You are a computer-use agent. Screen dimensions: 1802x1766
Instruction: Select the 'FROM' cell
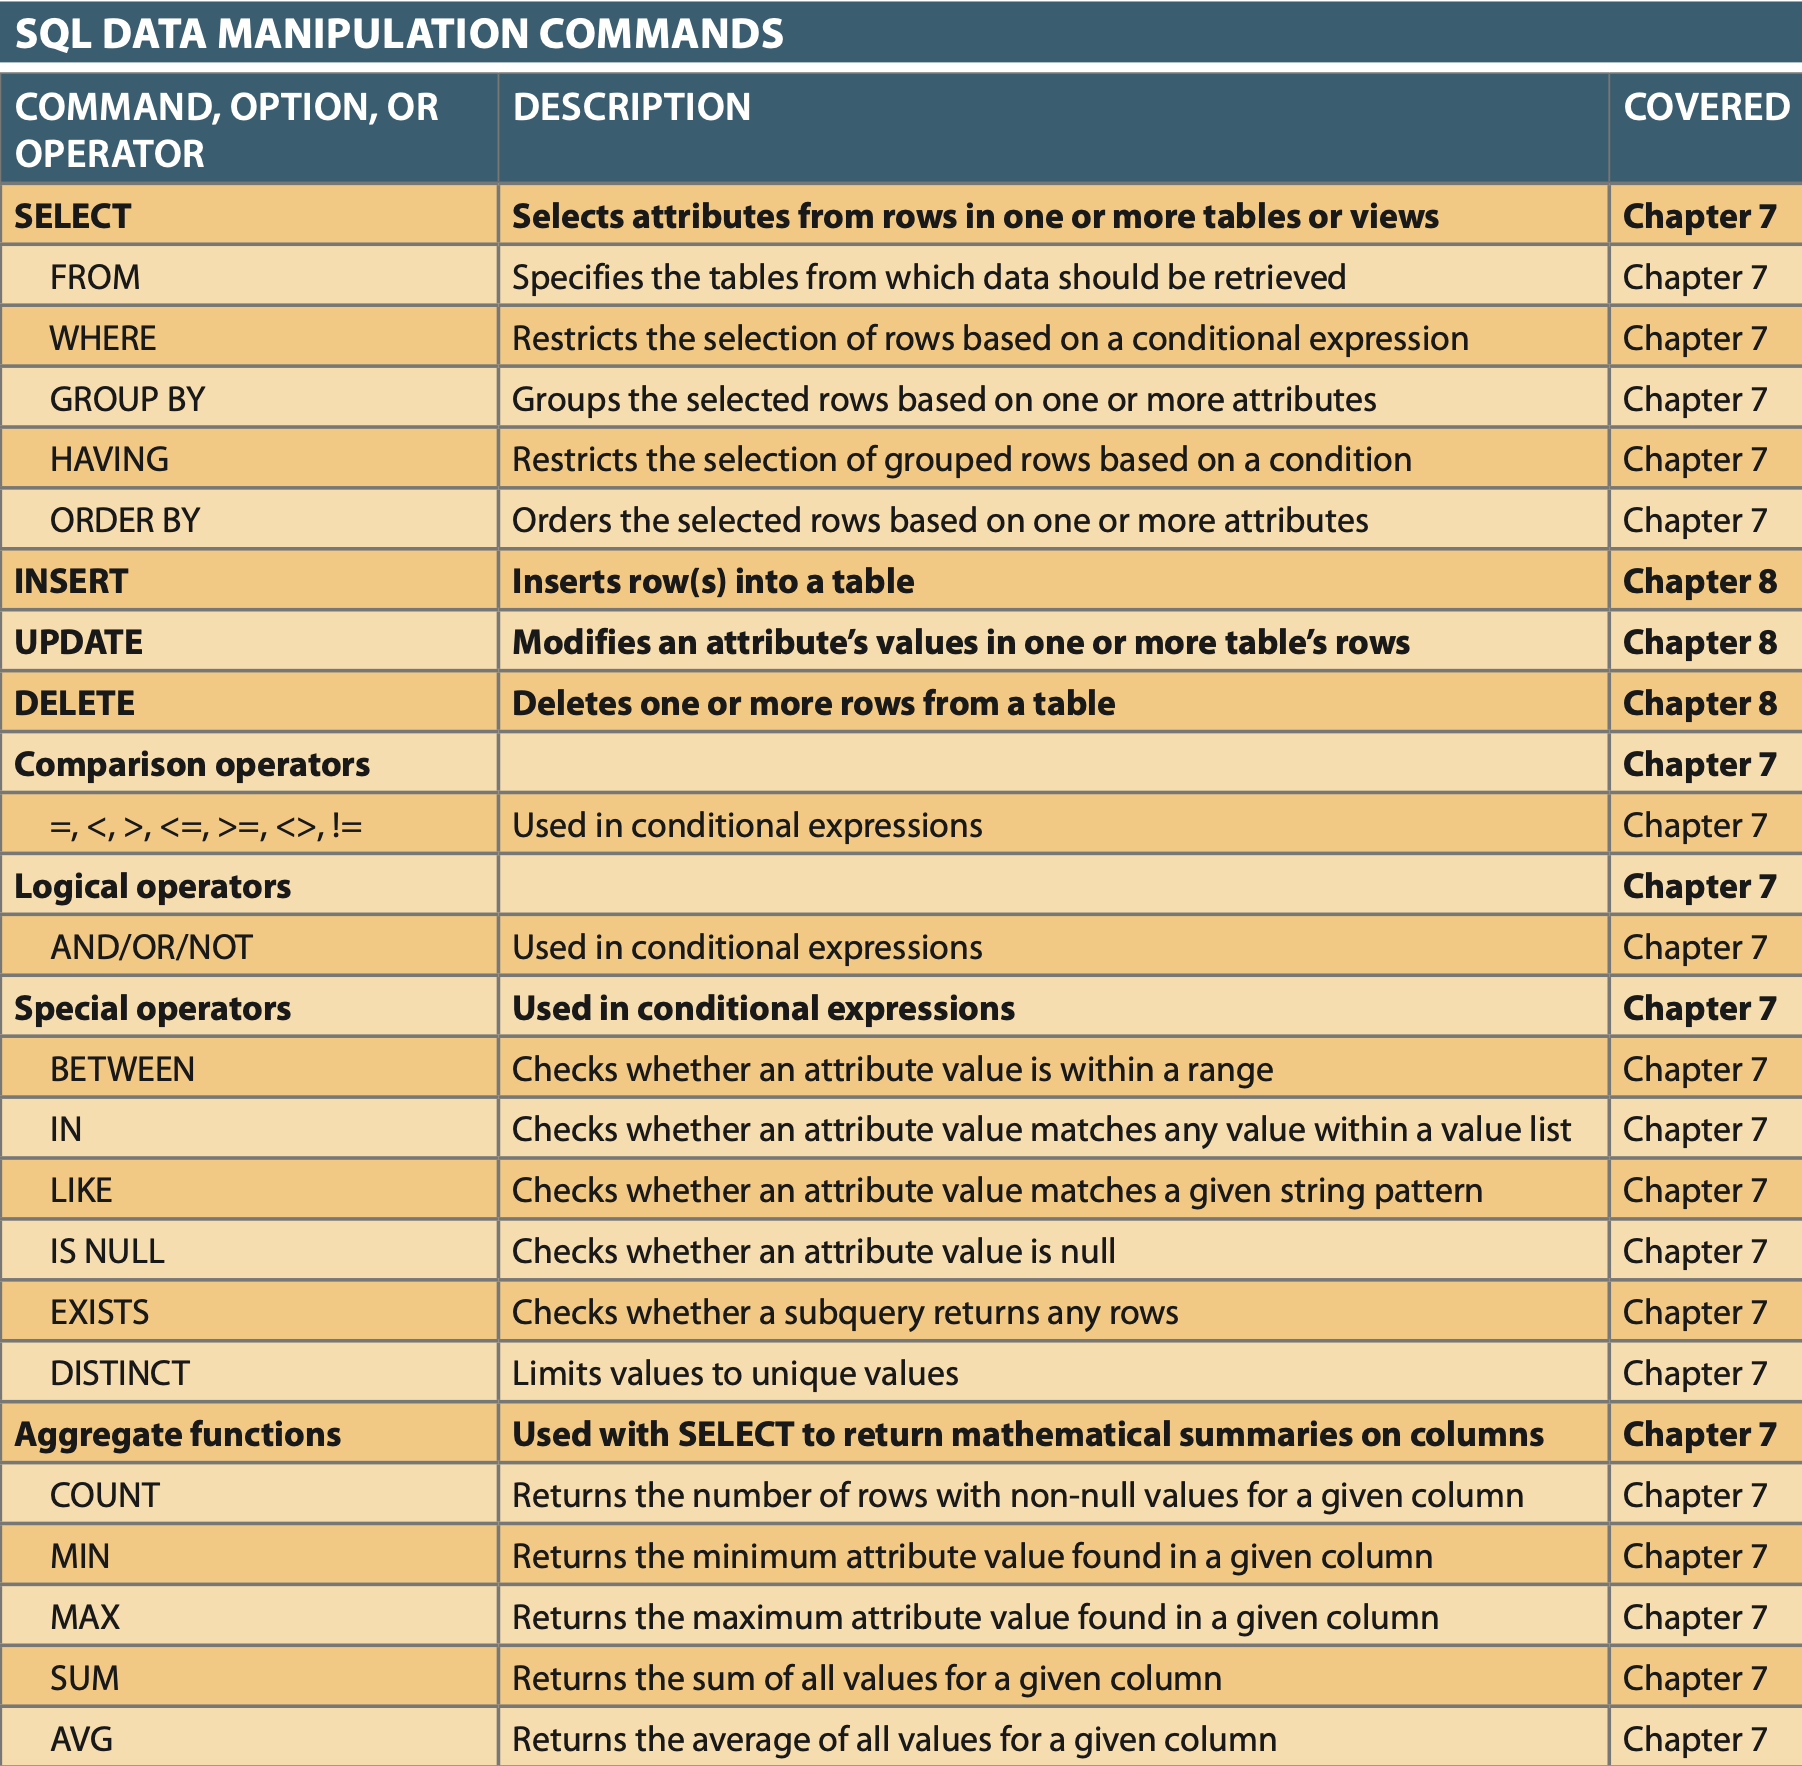click(249, 276)
